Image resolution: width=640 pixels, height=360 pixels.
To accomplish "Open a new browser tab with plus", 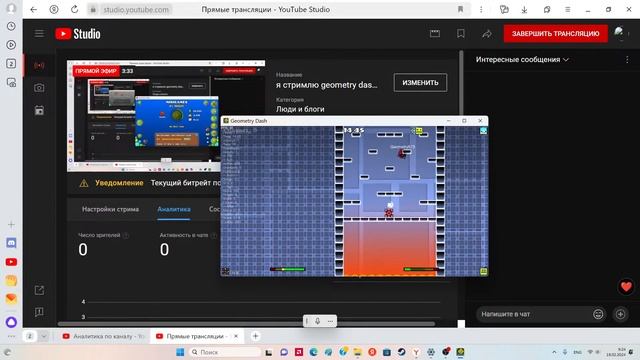I will pos(256,336).
